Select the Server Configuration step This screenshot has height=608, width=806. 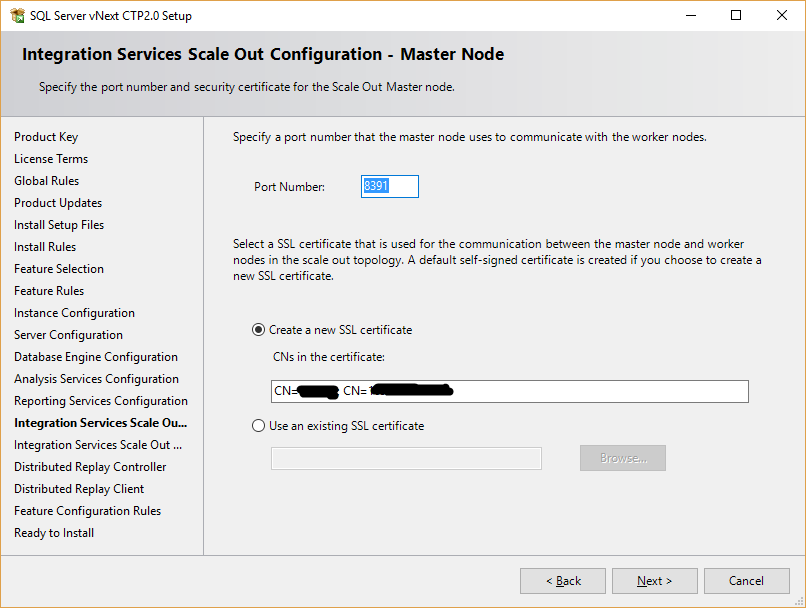tap(68, 335)
